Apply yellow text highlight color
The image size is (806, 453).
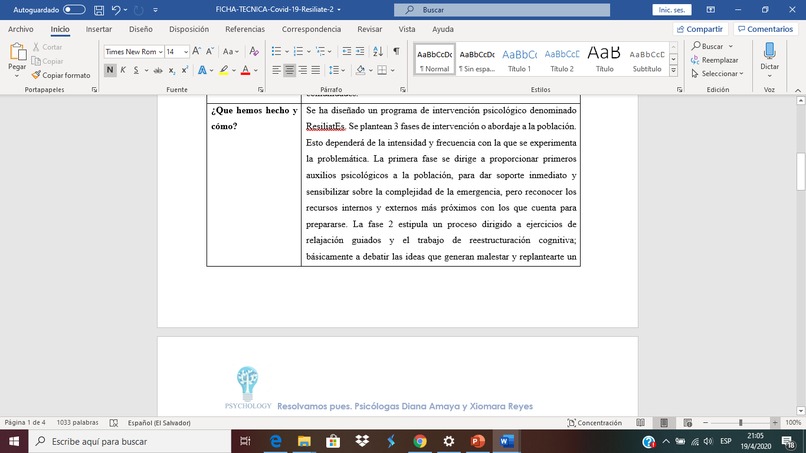pyautogui.click(x=224, y=70)
